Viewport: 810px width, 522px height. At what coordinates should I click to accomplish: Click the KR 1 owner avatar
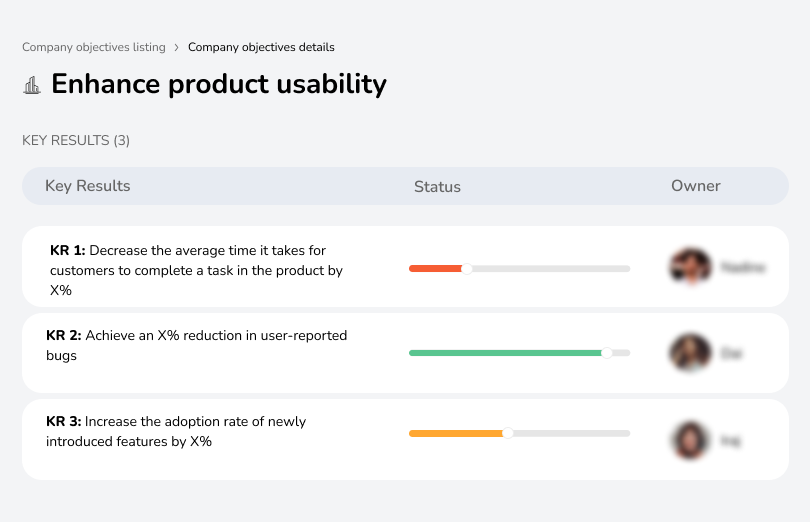coord(690,267)
